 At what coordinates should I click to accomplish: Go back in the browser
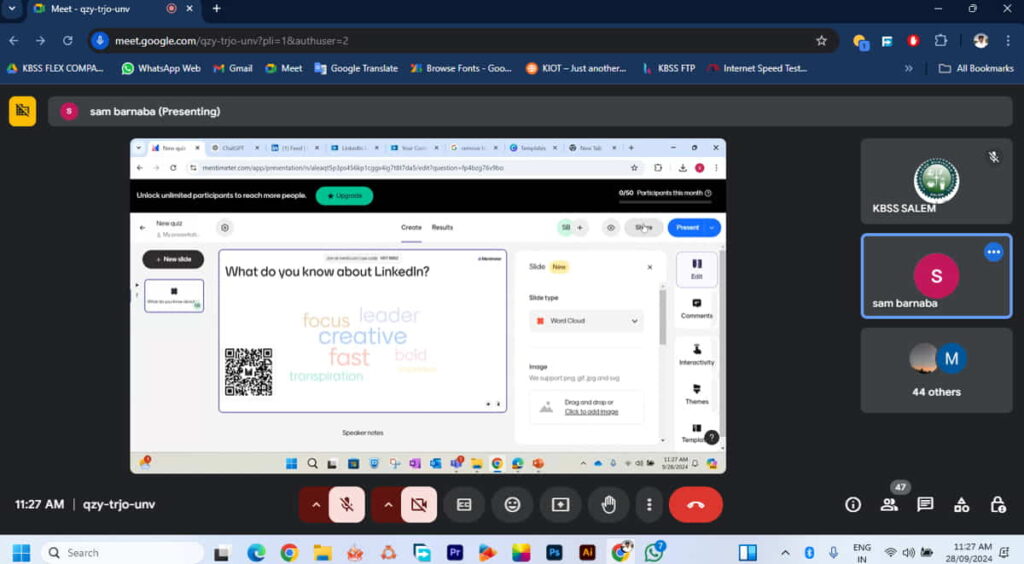[14, 40]
